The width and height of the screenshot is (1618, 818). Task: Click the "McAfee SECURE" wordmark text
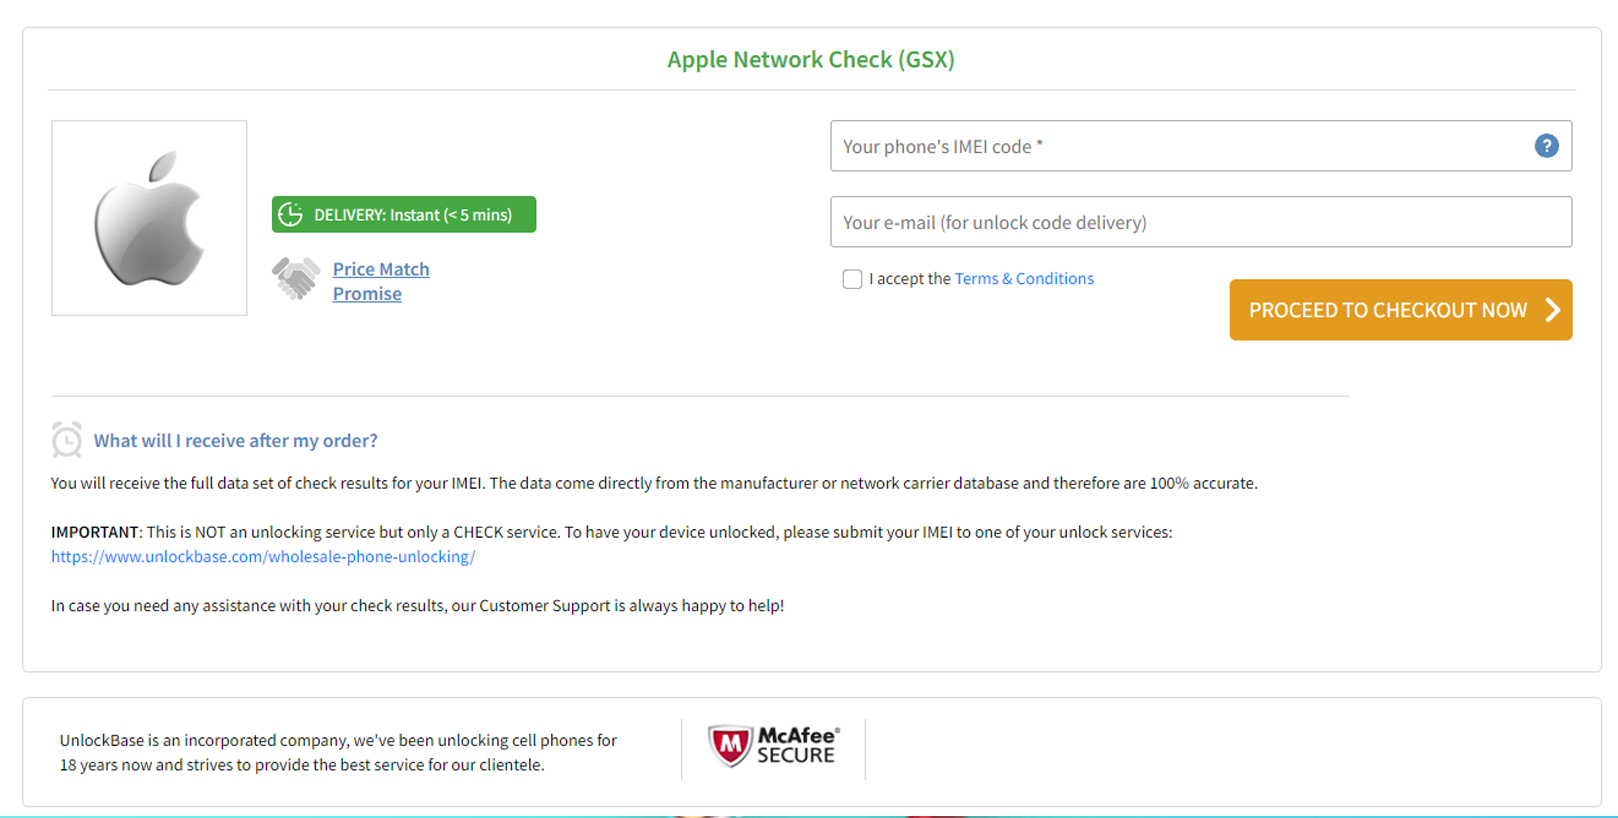pos(796,746)
